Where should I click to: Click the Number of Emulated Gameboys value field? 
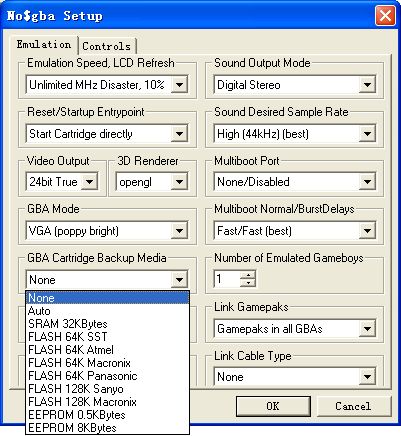coord(227,279)
